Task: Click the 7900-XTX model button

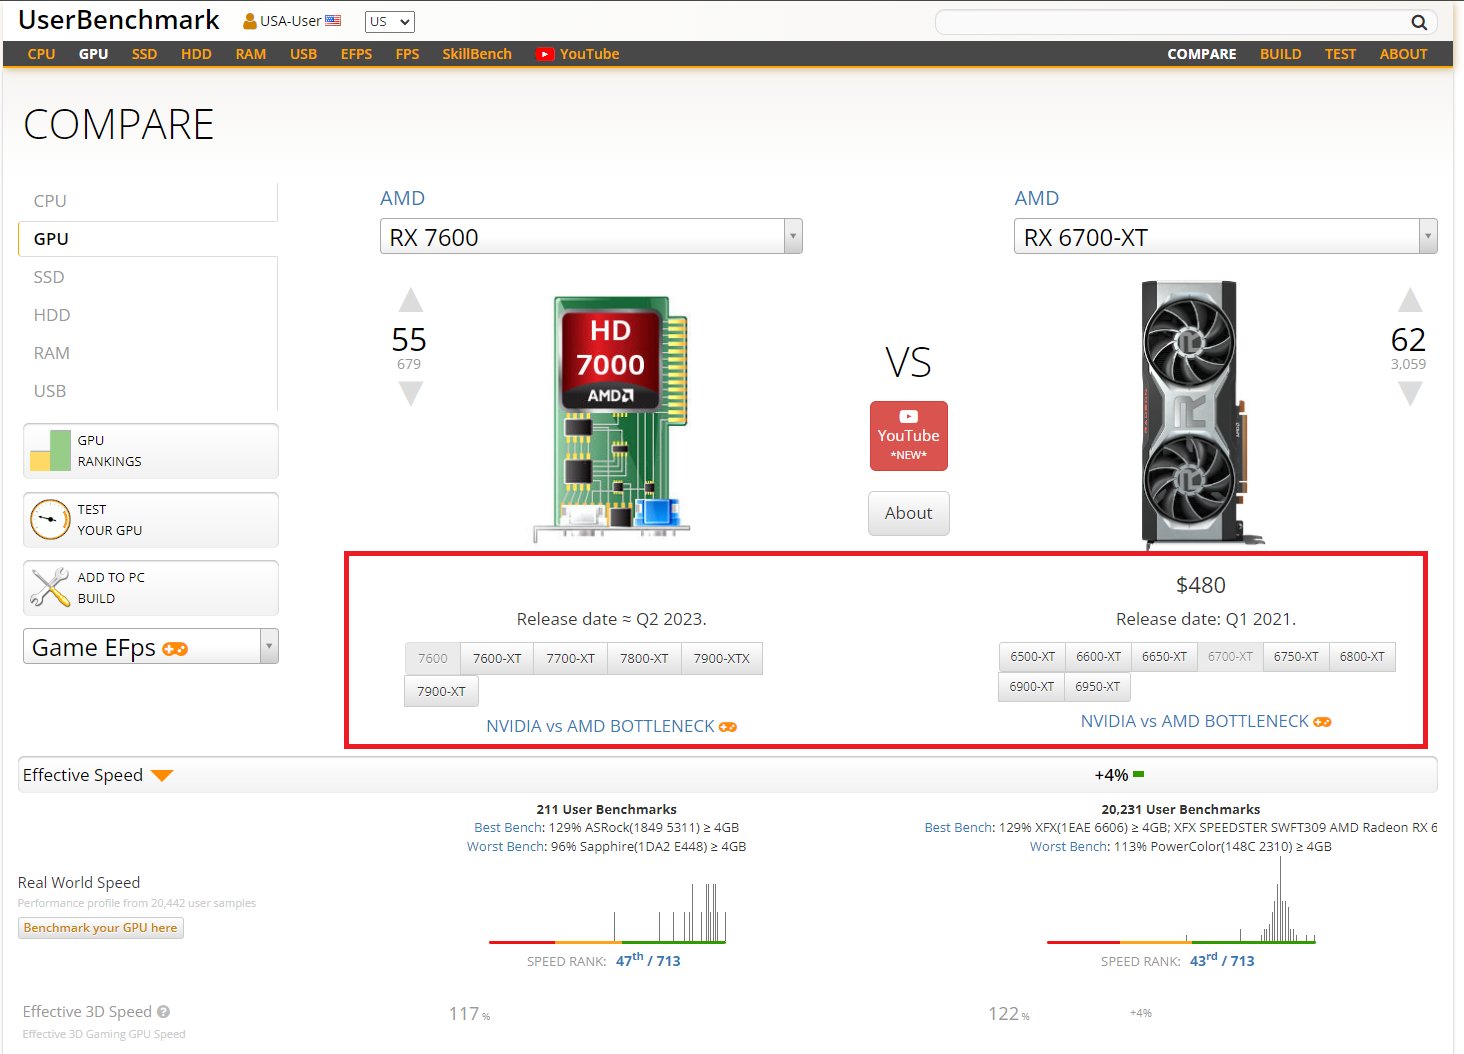Action: click(x=721, y=658)
